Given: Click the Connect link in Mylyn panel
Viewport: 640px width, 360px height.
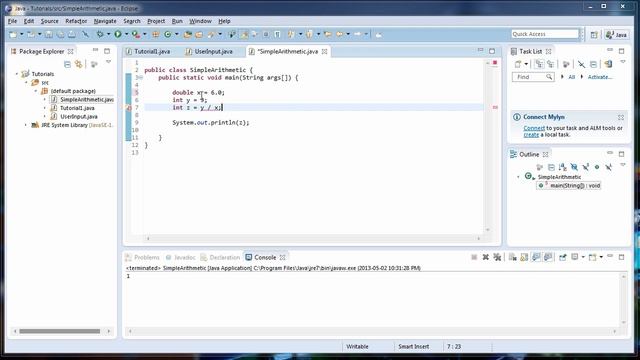Looking at the screenshot, I should coord(534,128).
